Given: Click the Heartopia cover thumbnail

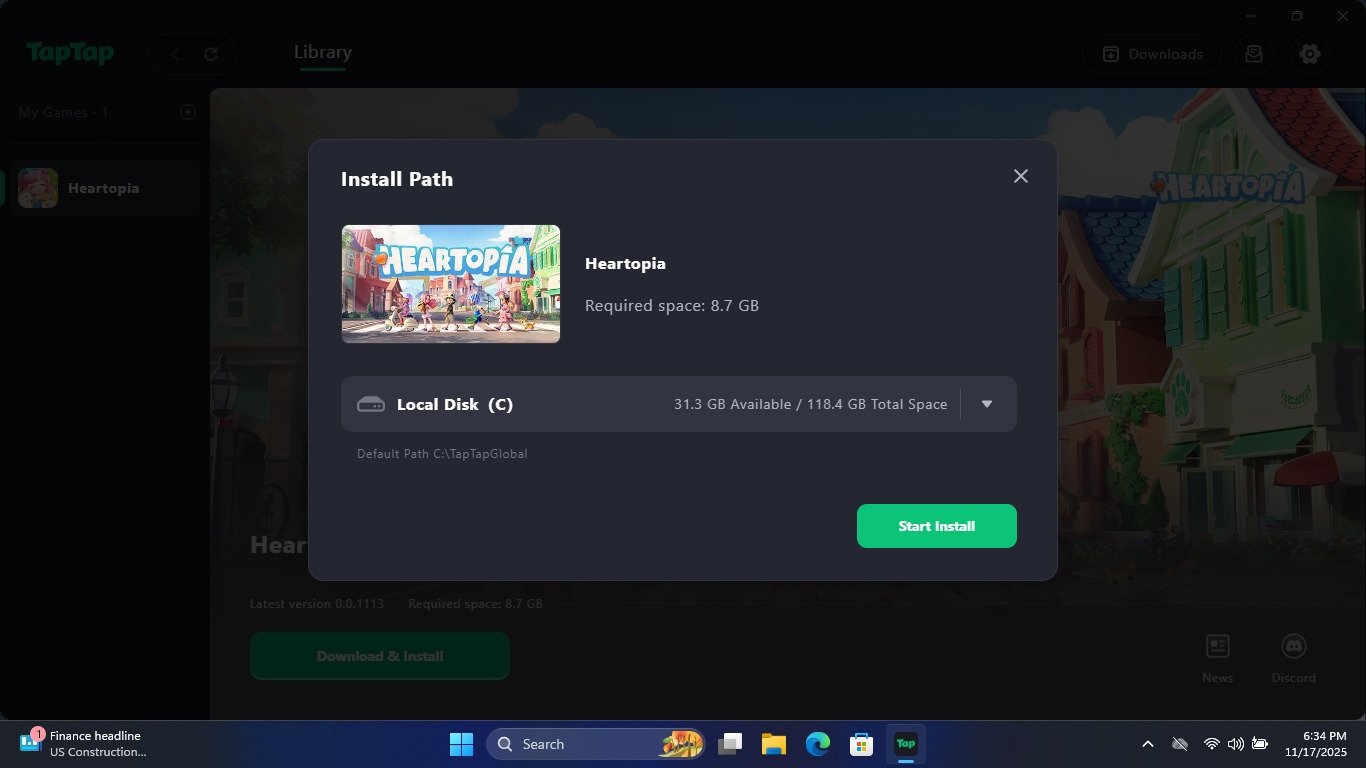Looking at the screenshot, I should click(x=450, y=283).
